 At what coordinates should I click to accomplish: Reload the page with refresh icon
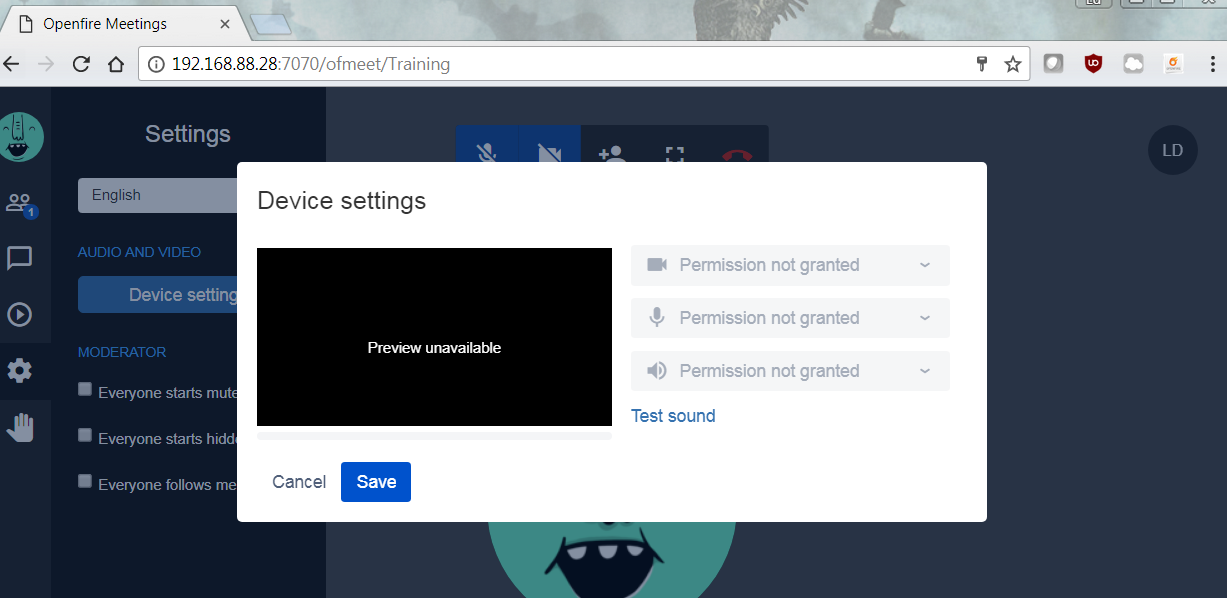pyautogui.click(x=81, y=64)
